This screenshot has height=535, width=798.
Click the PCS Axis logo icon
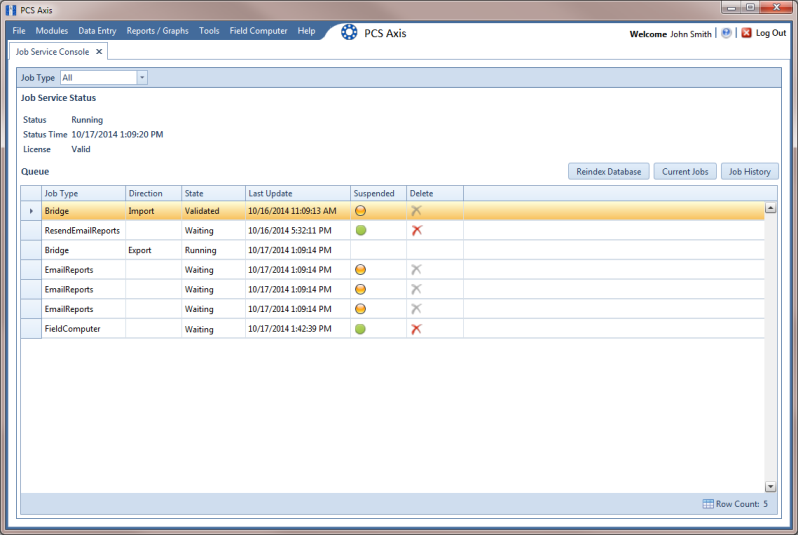click(349, 33)
